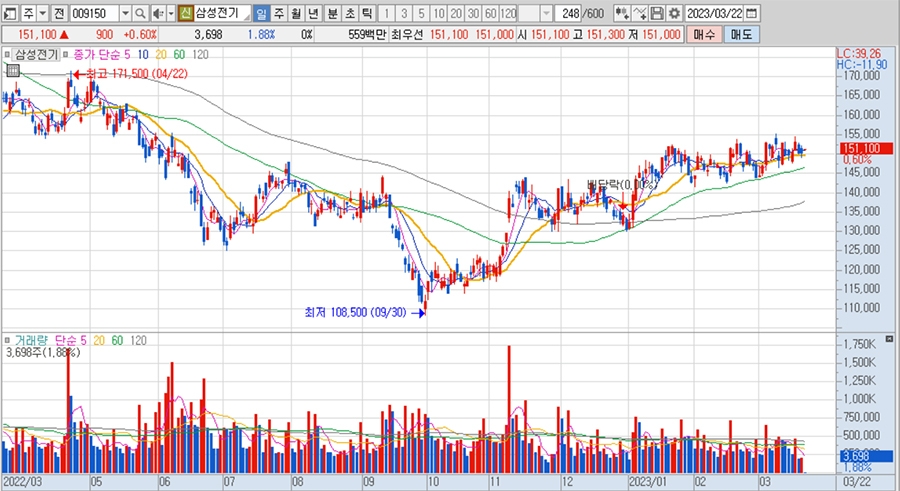The image size is (900, 491).
Task: Click the blue 3,698 volume tag on the axis
Action: [866, 456]
